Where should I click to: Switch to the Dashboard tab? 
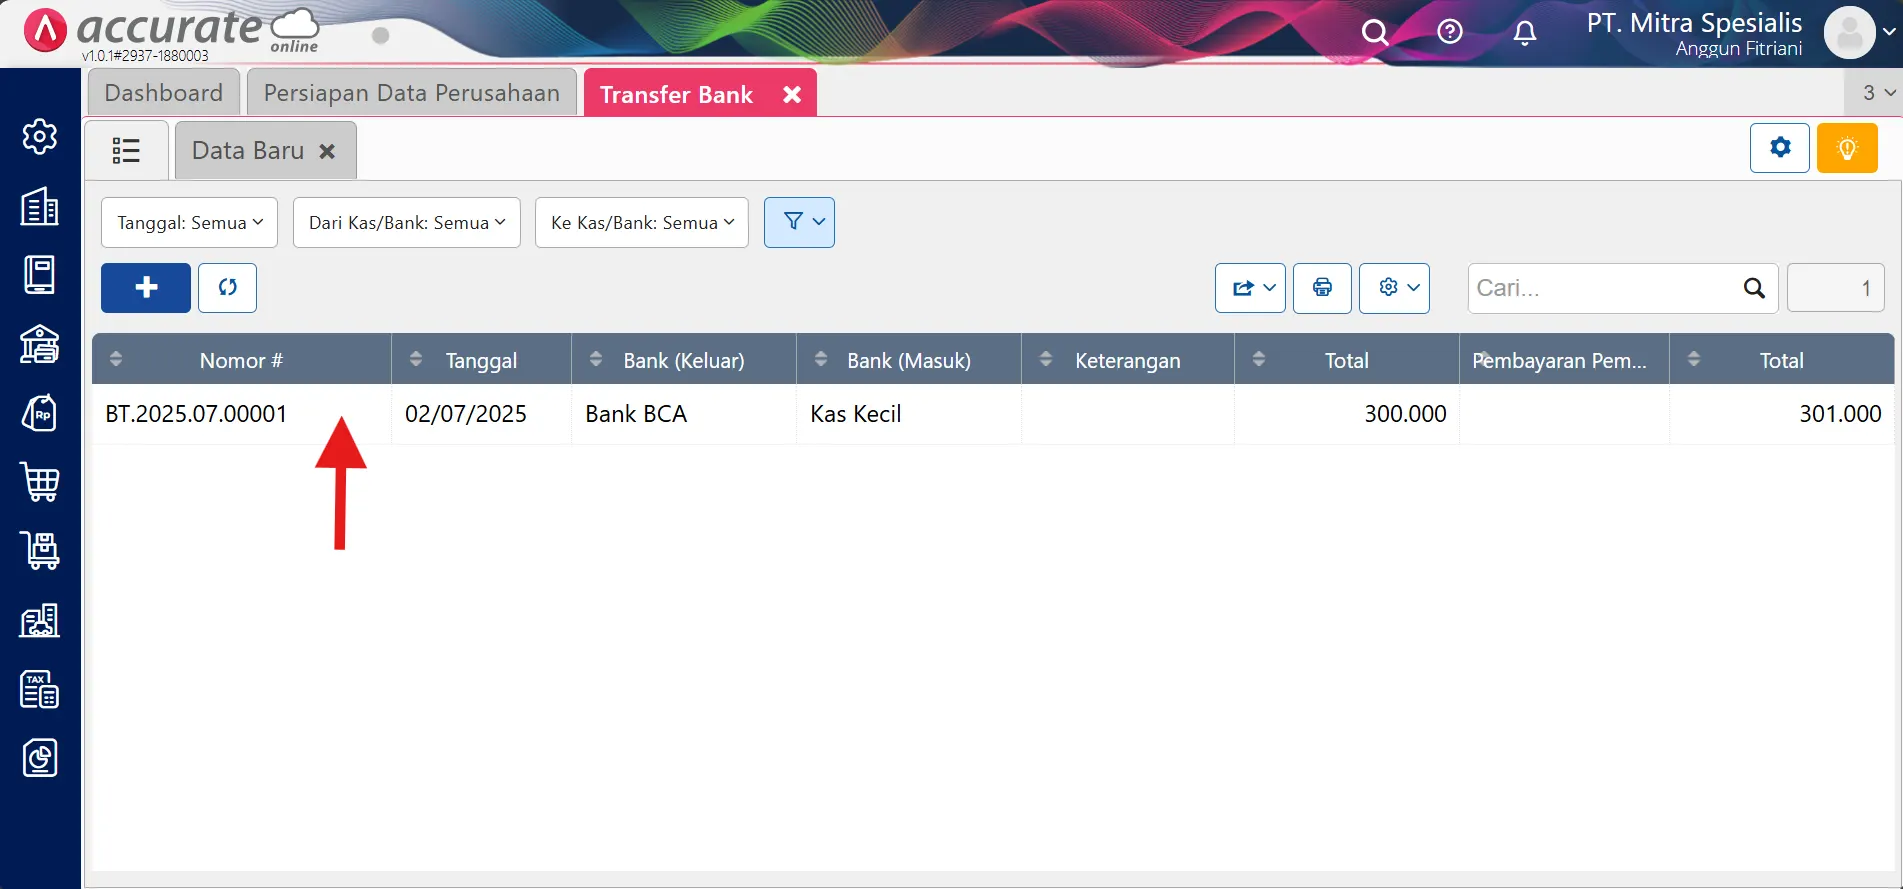[x=164, y=93]
